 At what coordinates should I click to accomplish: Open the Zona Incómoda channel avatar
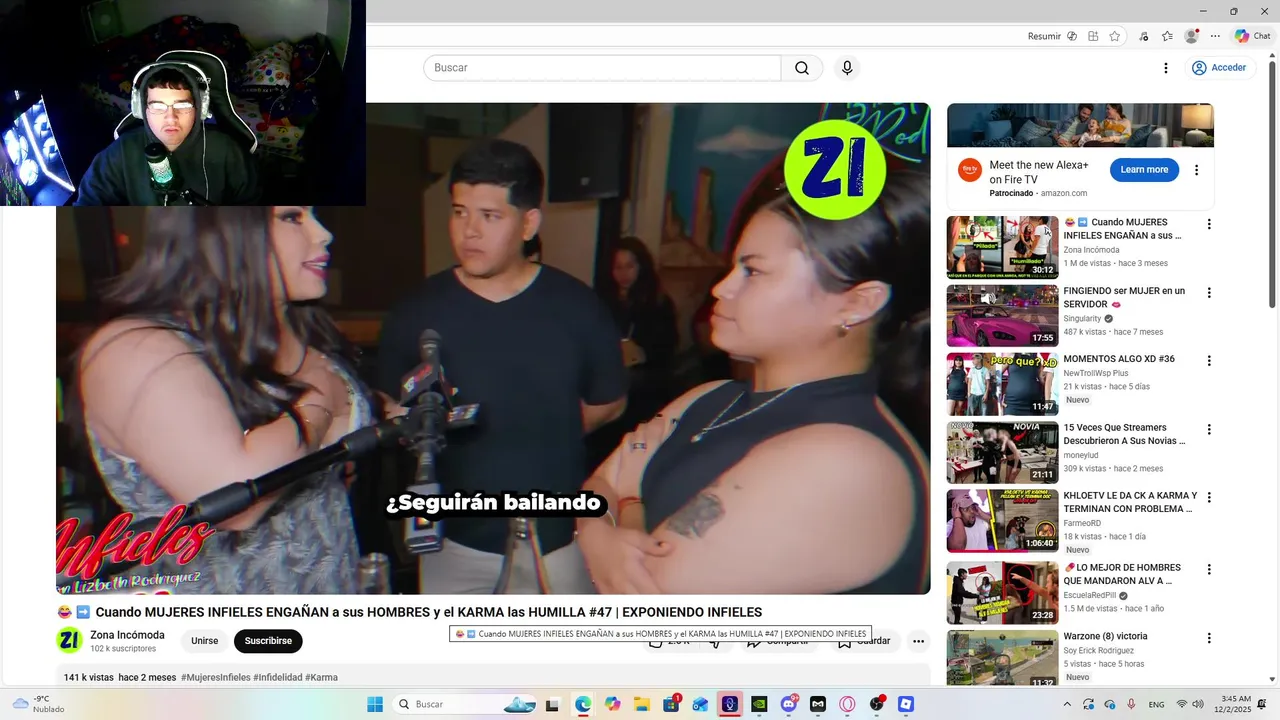coord(69,640)
